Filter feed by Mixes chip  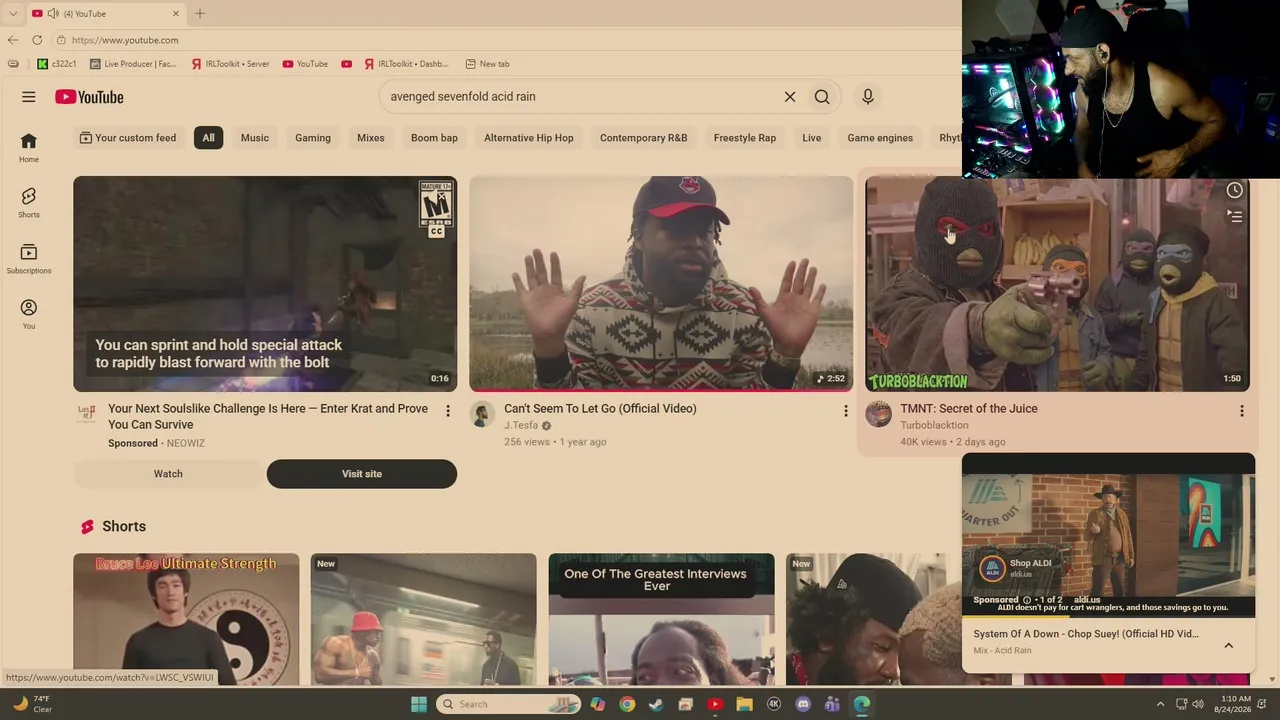point(371,138)
